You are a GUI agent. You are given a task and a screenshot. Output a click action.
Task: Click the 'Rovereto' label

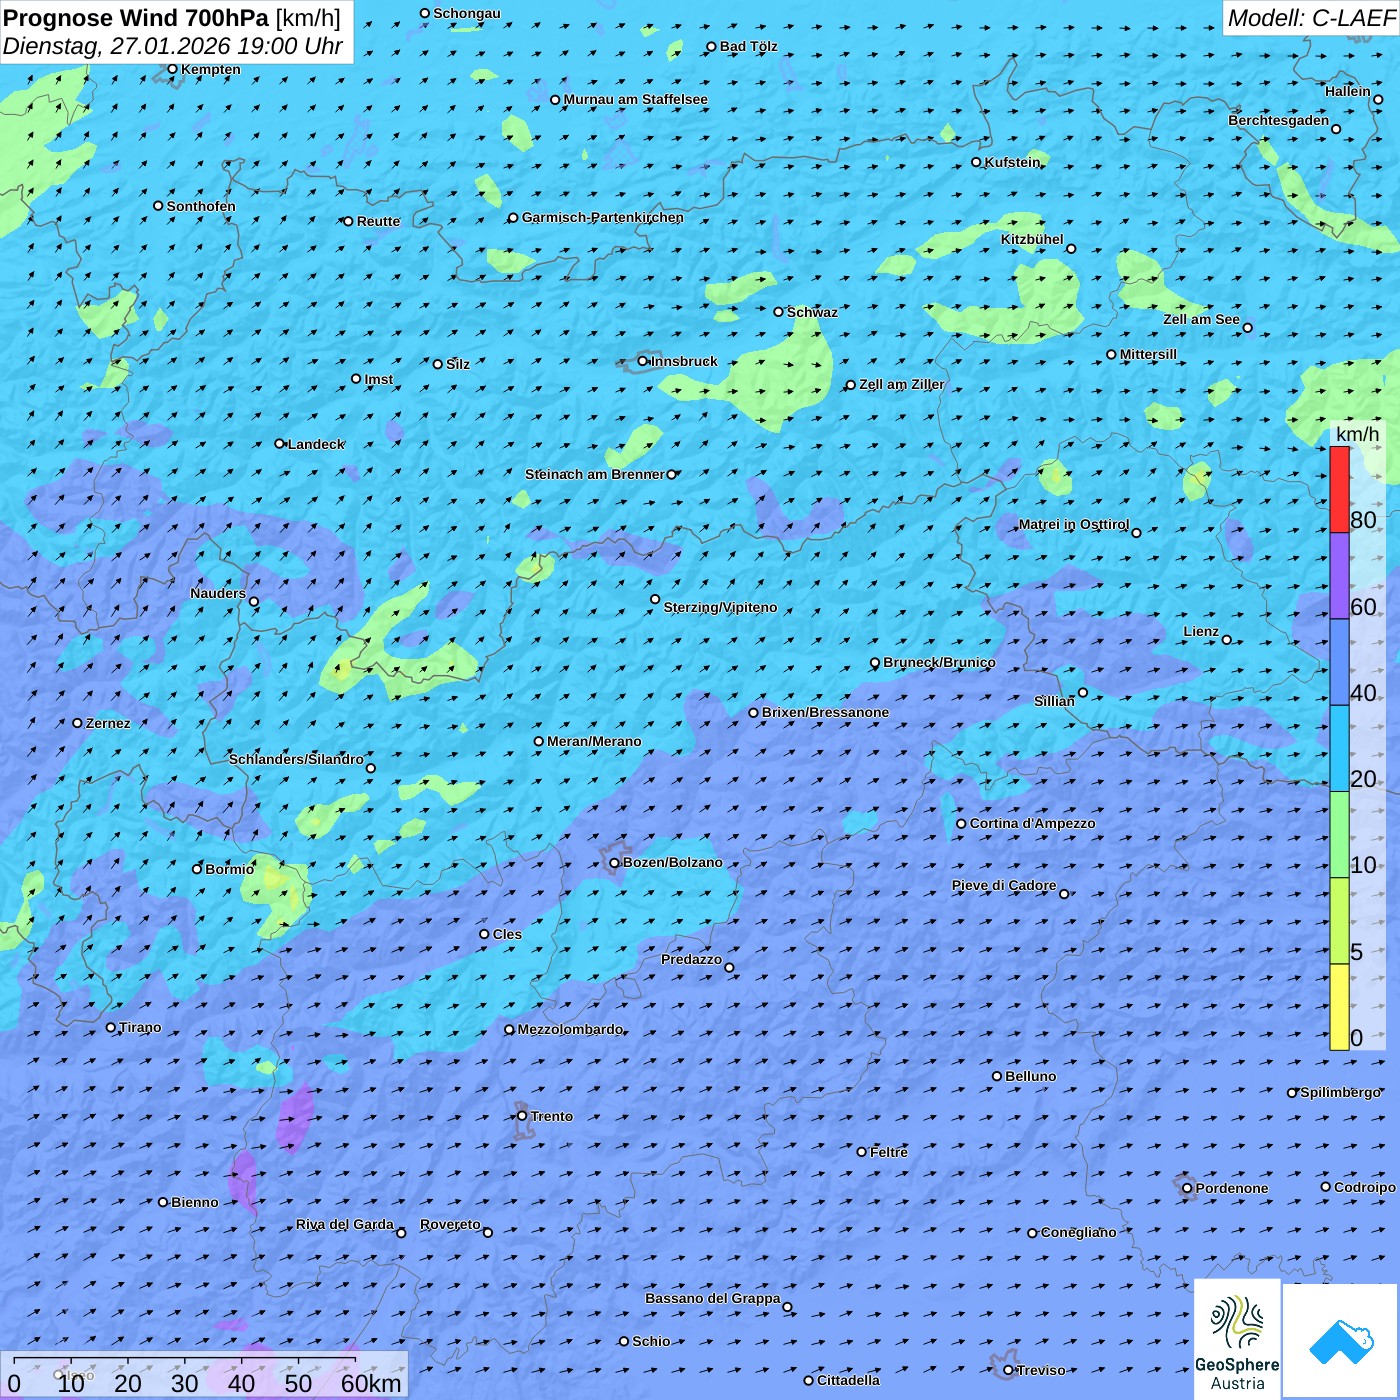click(x=450, y=1224)
